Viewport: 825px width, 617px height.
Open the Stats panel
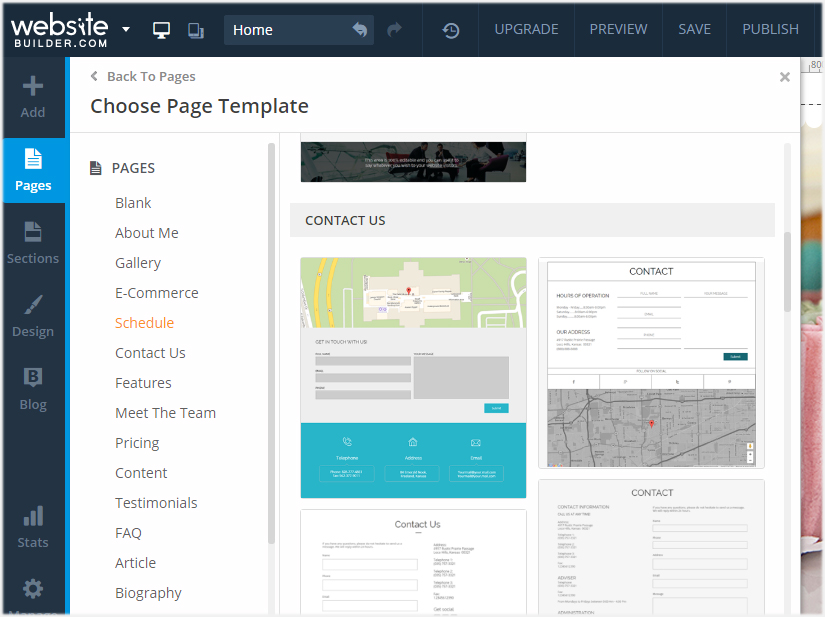point(33,527)
